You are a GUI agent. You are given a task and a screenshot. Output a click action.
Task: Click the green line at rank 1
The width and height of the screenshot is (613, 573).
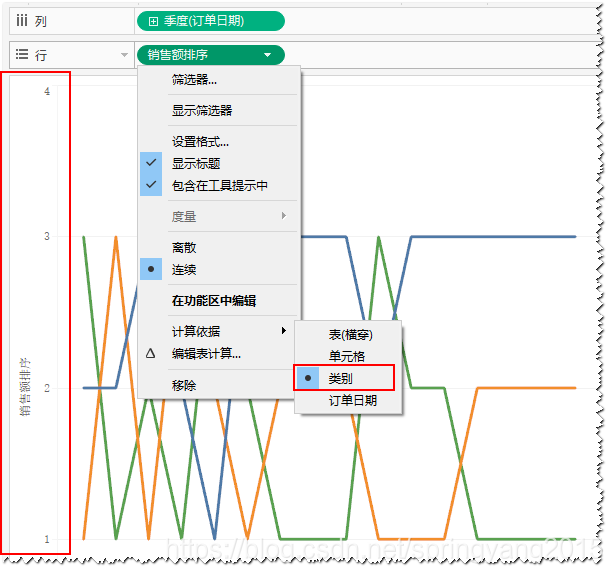tap(526, 539)
